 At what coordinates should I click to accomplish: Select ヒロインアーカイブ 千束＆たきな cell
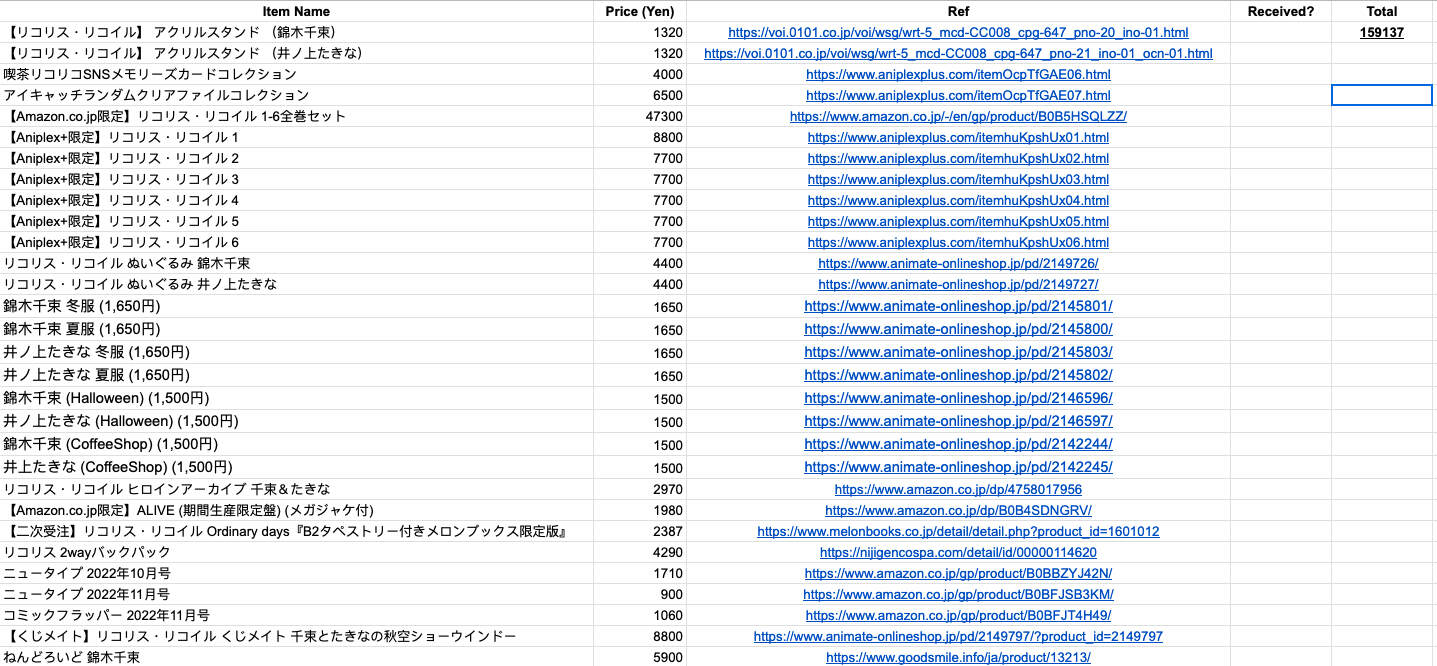pos(296,490)
